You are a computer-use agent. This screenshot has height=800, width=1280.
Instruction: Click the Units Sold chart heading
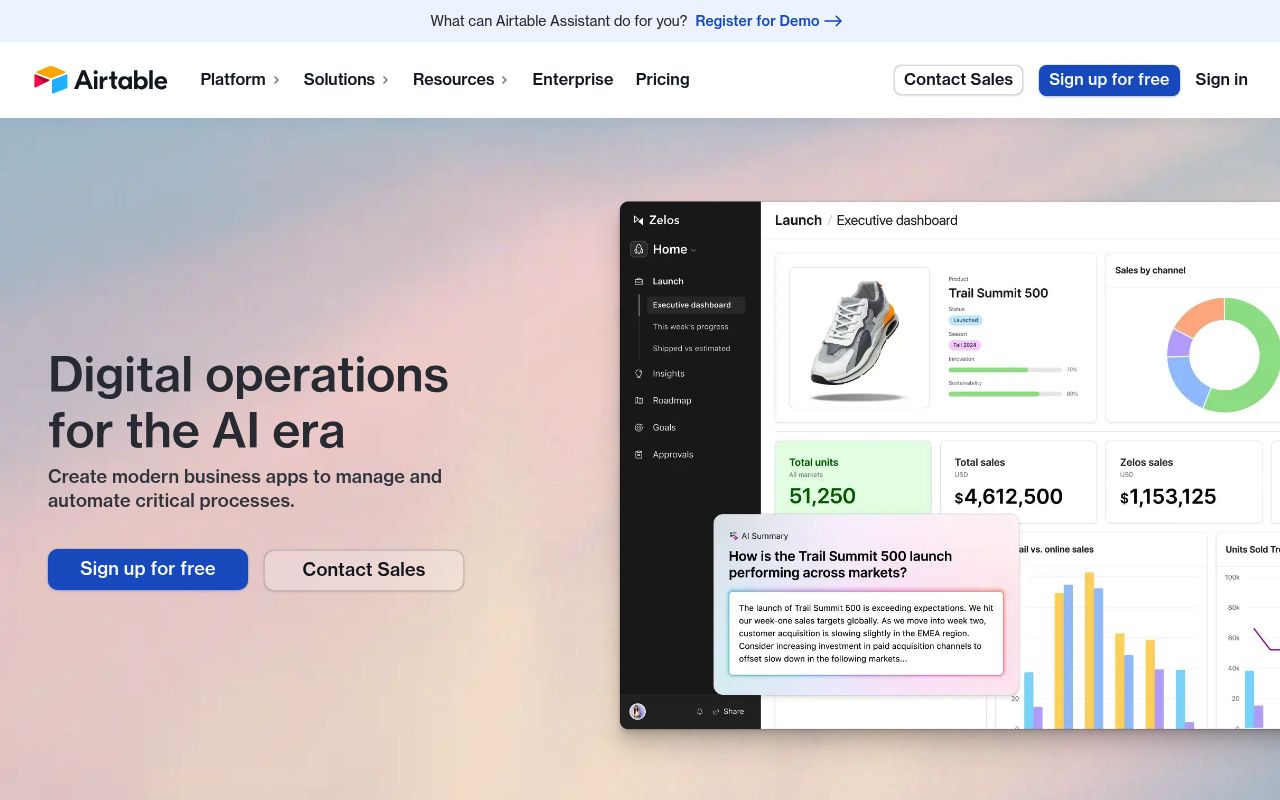tap(1252, 549)
